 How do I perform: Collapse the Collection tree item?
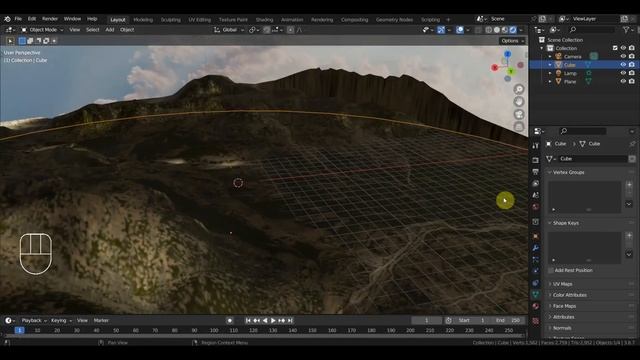[542, 48]
